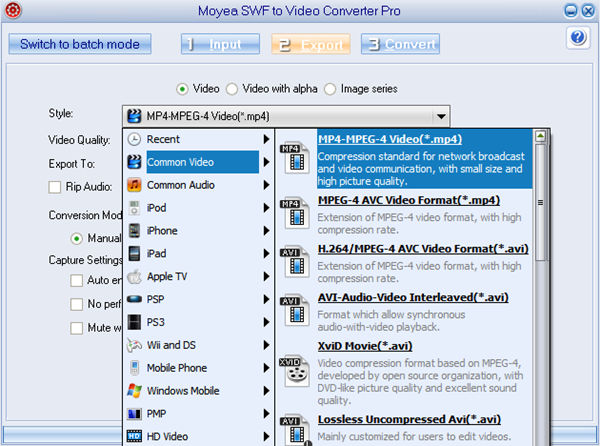Click the Common Video clapperboard icon
Image resolution: width=600 pixels, height=446 pixels.
134,162
